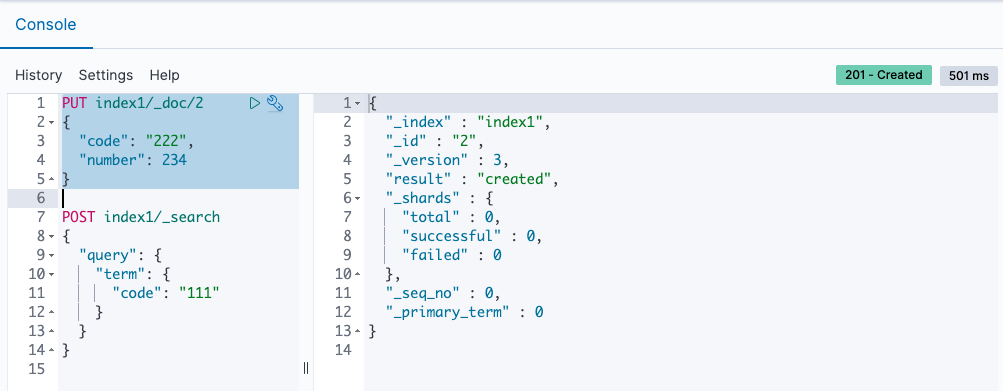The image size is (1003, 391).
Task: Toggle fold arrow at editor line 13
Action: point(52,331)
